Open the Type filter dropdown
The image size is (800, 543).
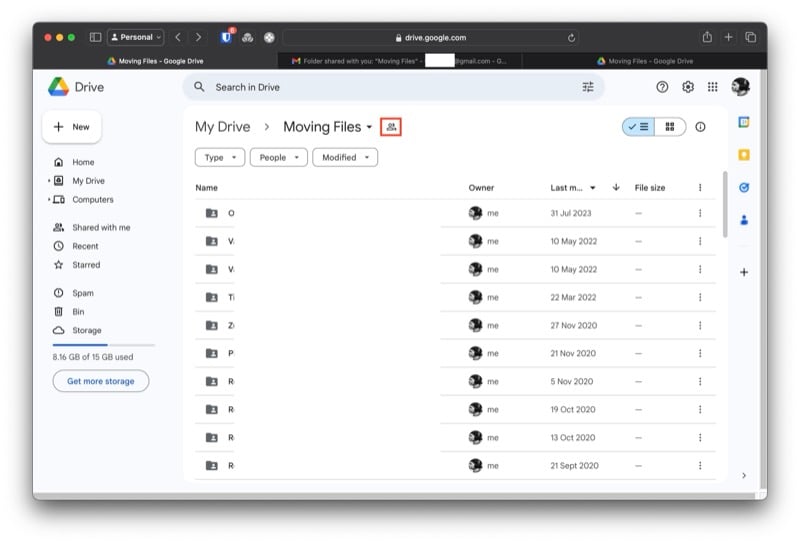(220, 158)
